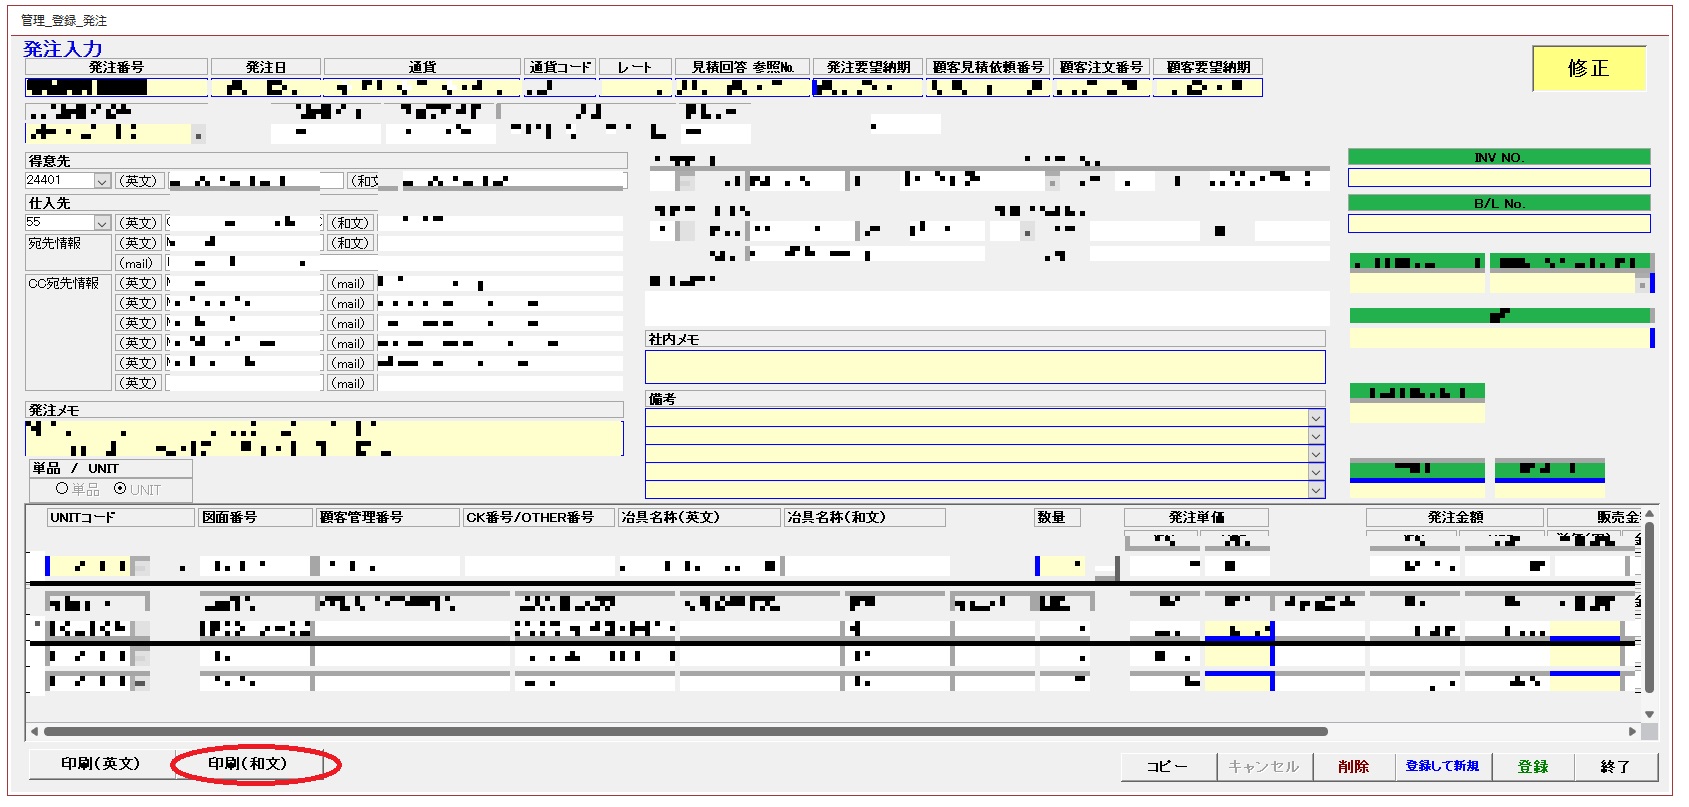Click the grid's vertical scrollbar down arrow
The width and height of the screenshot is (1689, 807).
click(1649, 715)
